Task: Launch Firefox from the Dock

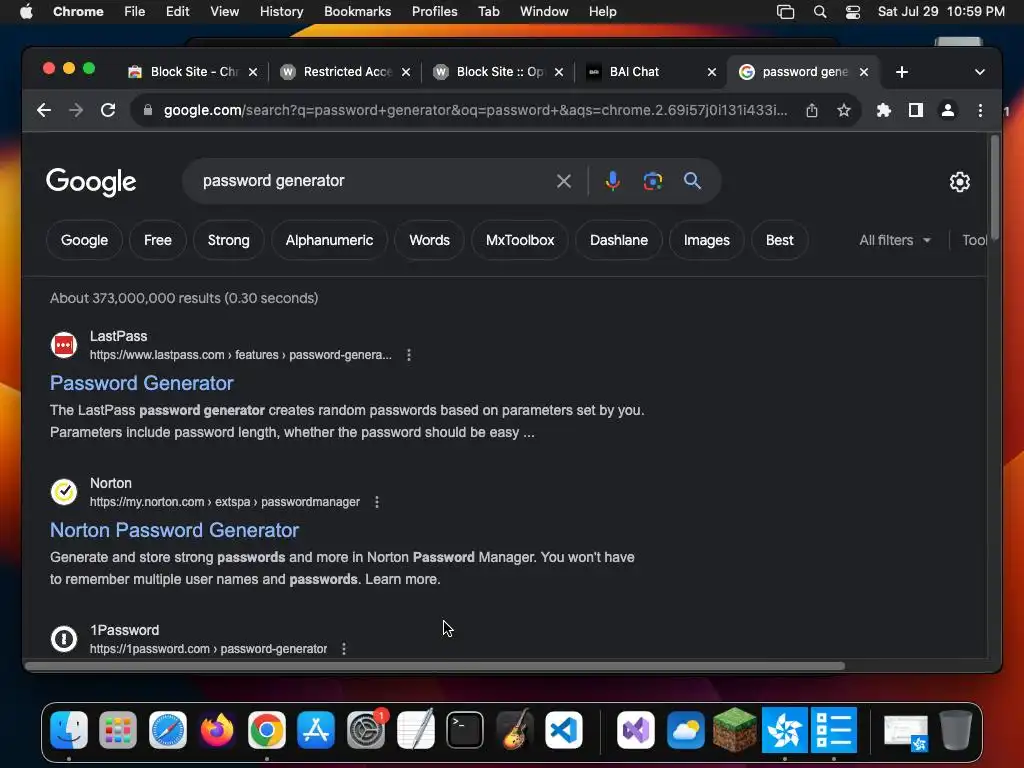Action: click(x=217, y=730)
